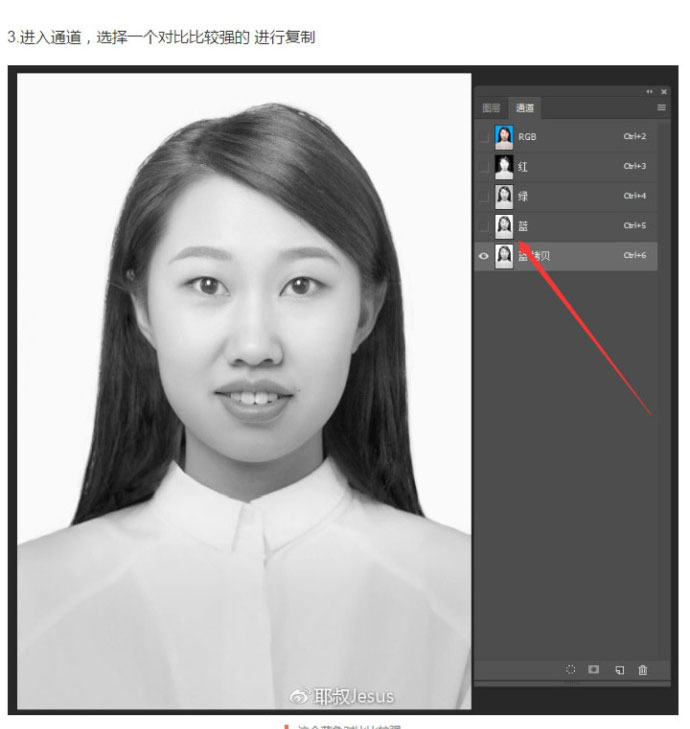The width and height of the screenshot is (690, 729).
Task: Delete current channel trash icon
Action: click(643, 670)
